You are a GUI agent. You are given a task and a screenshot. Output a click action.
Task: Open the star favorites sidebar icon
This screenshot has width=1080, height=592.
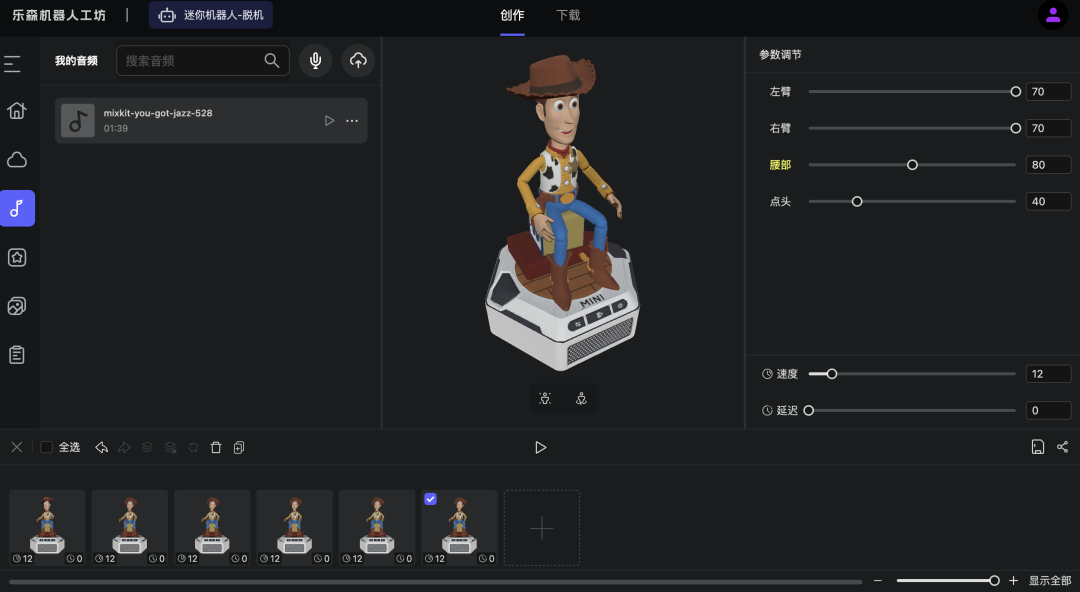coord(17,257)
